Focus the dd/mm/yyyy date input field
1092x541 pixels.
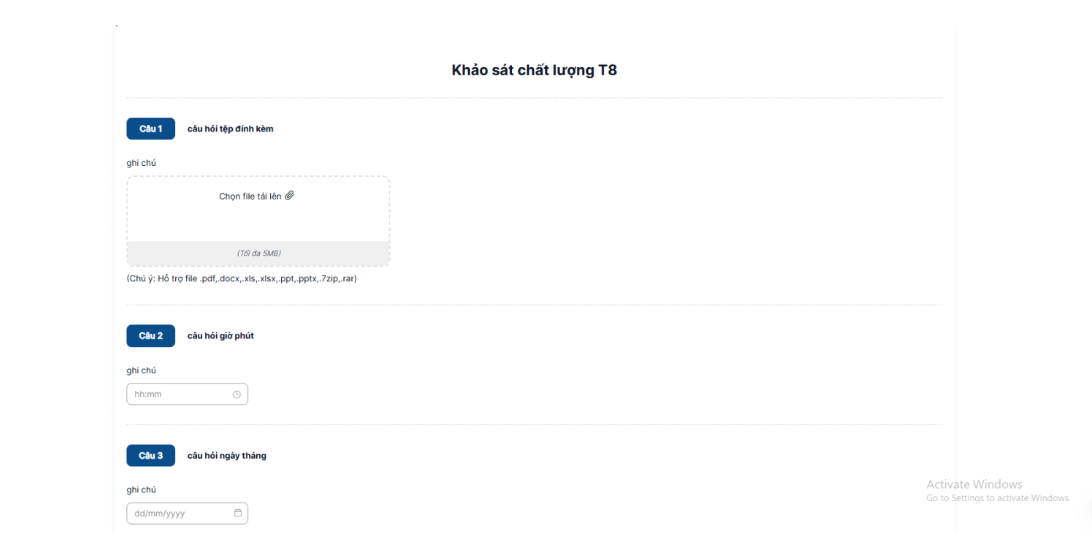click(180, 513)
